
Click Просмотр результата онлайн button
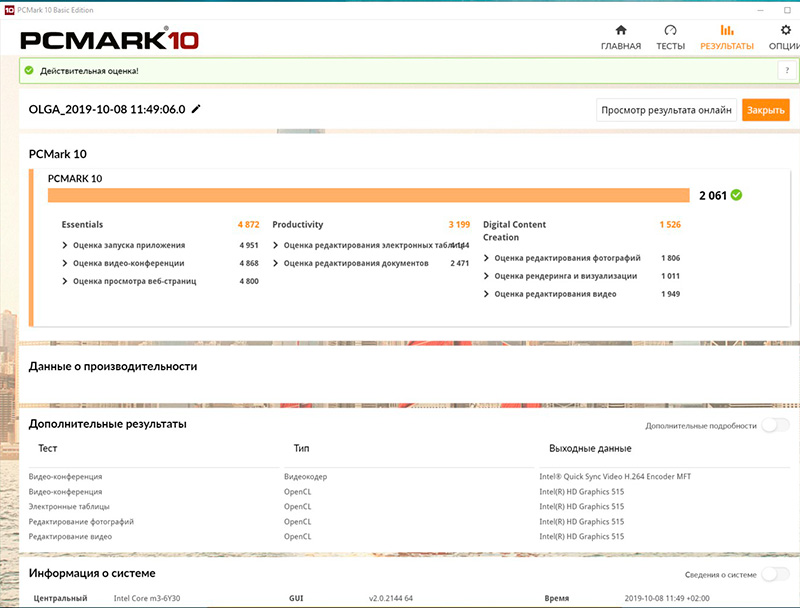tap(667, 110)
